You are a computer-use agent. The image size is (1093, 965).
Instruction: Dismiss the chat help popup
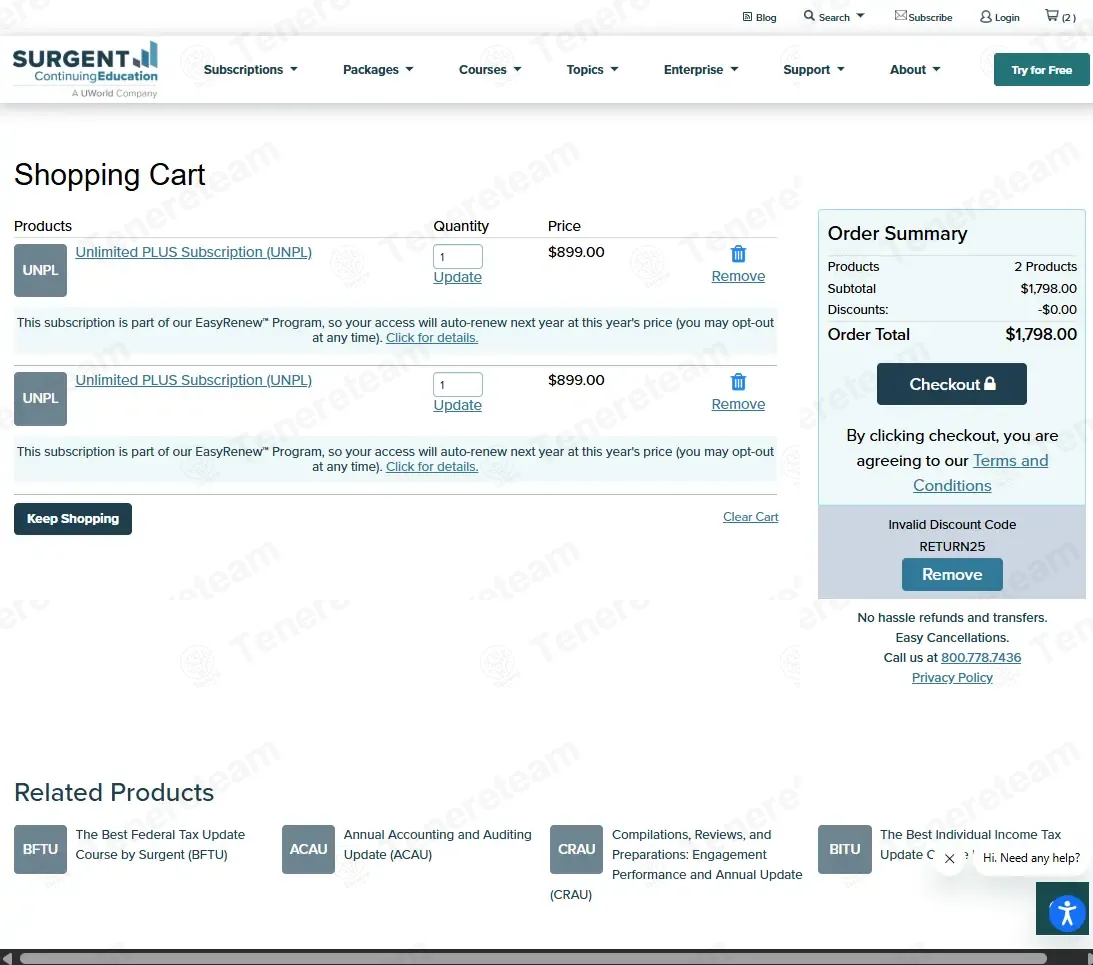(949, 858)
